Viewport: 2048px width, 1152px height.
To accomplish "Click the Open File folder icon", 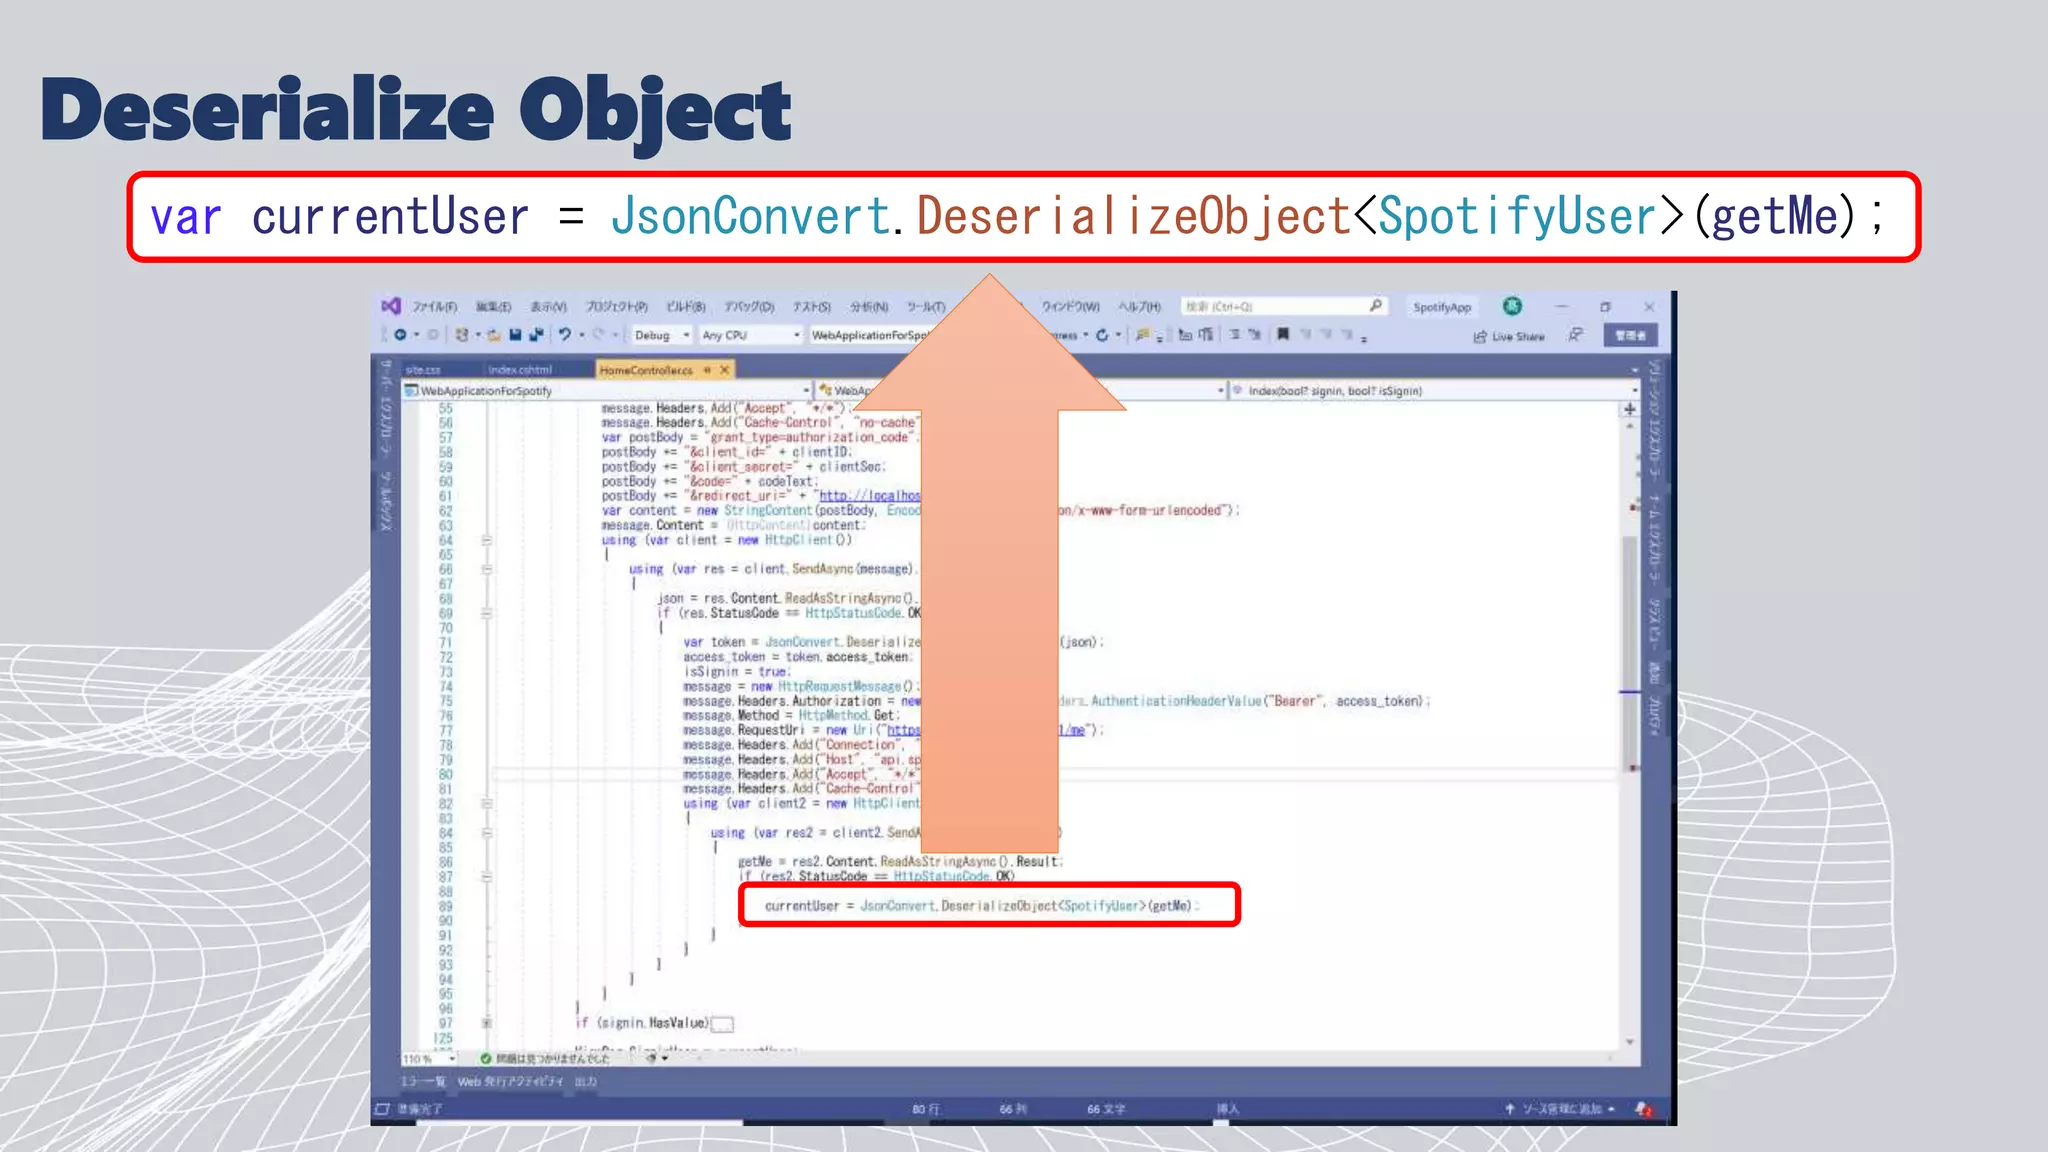I will tap(494, 335).
